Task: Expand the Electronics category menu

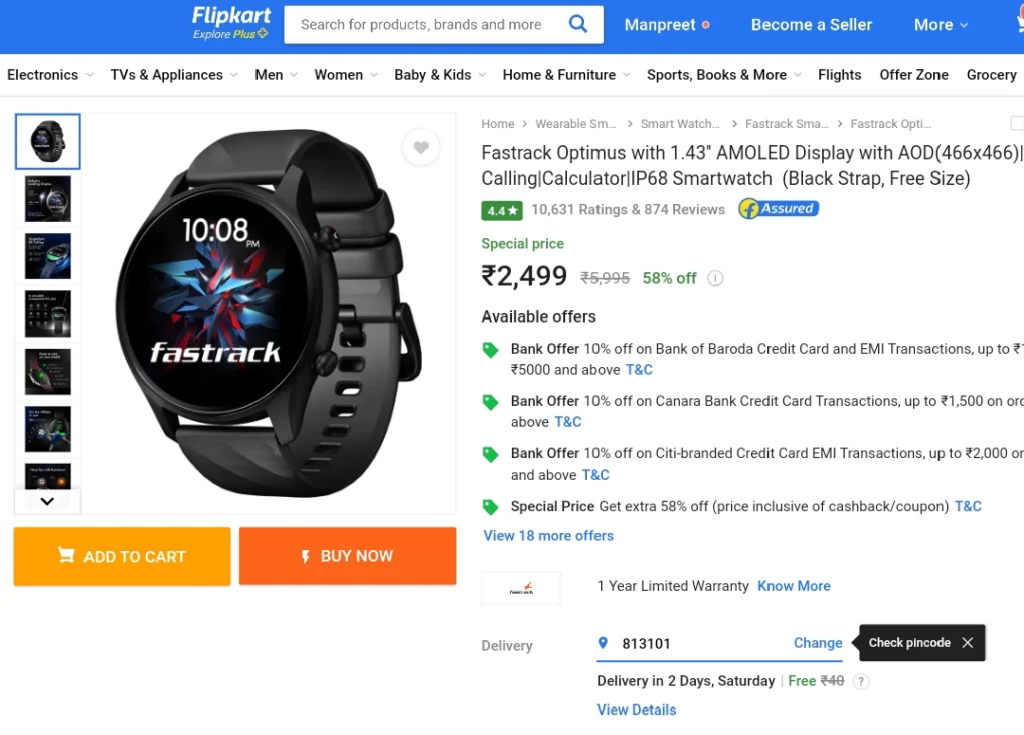Action: pos(50,75)
